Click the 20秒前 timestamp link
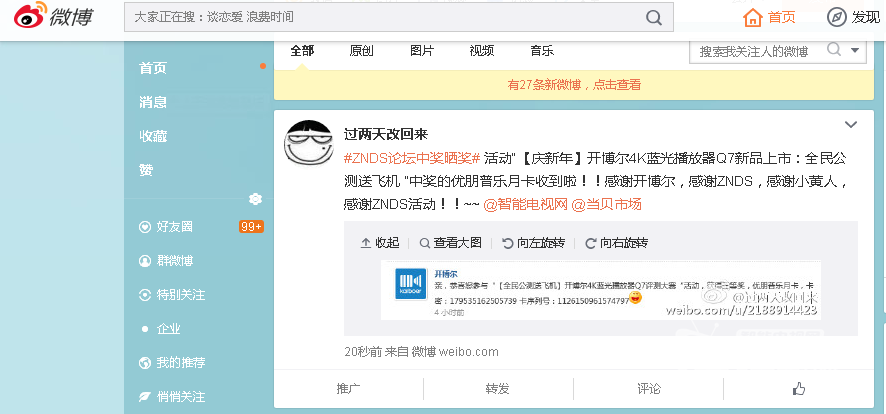The width and height of the screenshot is (886, 414). [363, 352]
